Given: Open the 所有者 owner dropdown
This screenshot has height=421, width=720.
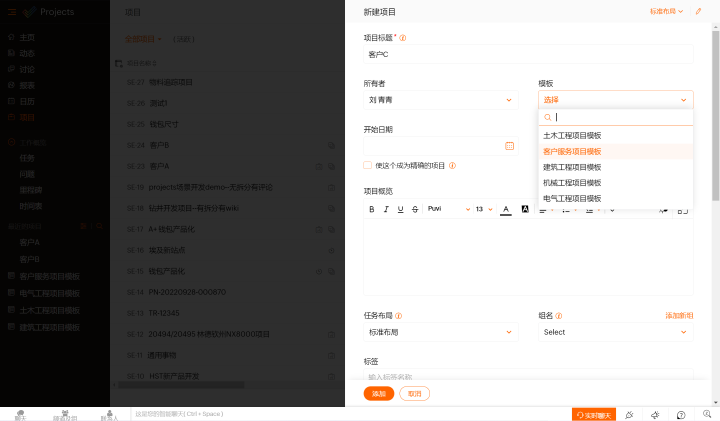Looking at the screenshot, I should pyautogui.click(x=441, y=100).
